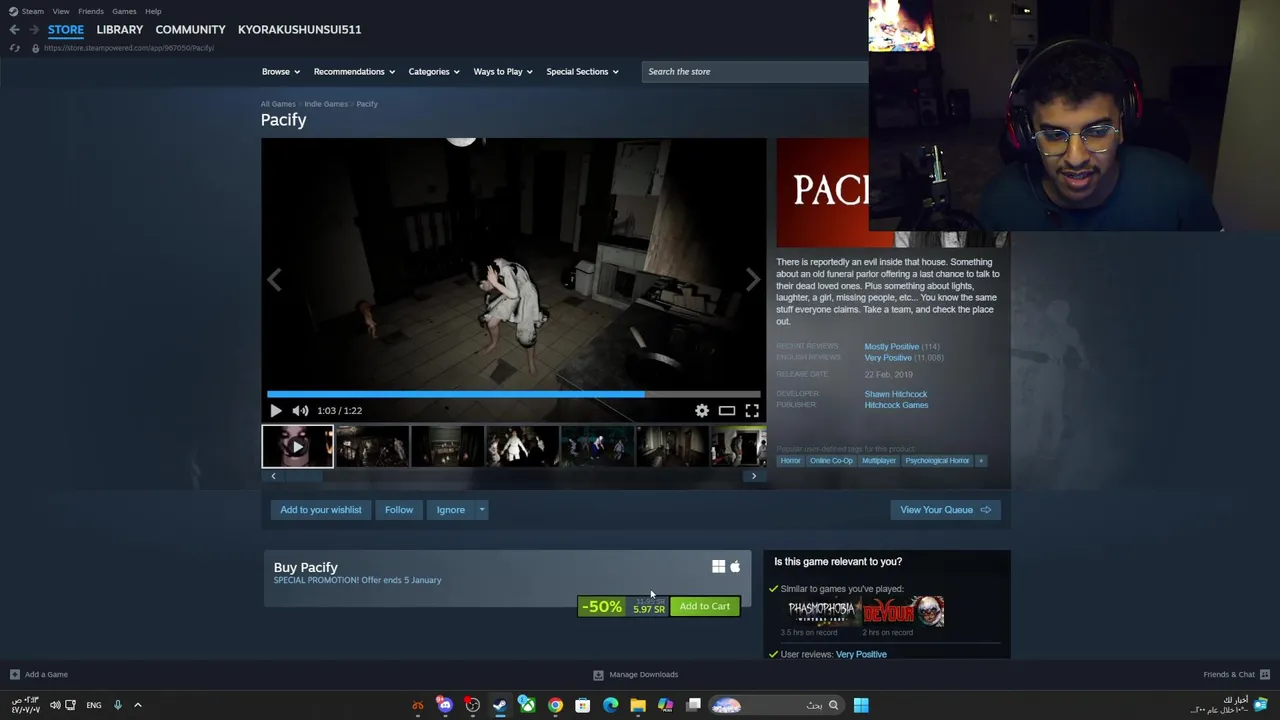Open the Mostly Positive recent reviews link
1280x720 pixels.
click(x=891, y=346)
